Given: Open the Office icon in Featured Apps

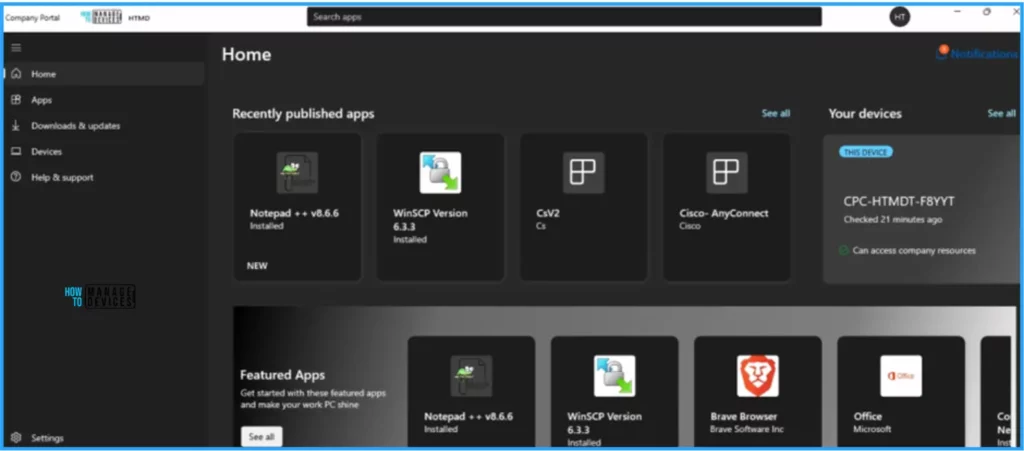Looking at the screenshot, I should [900, 376].
